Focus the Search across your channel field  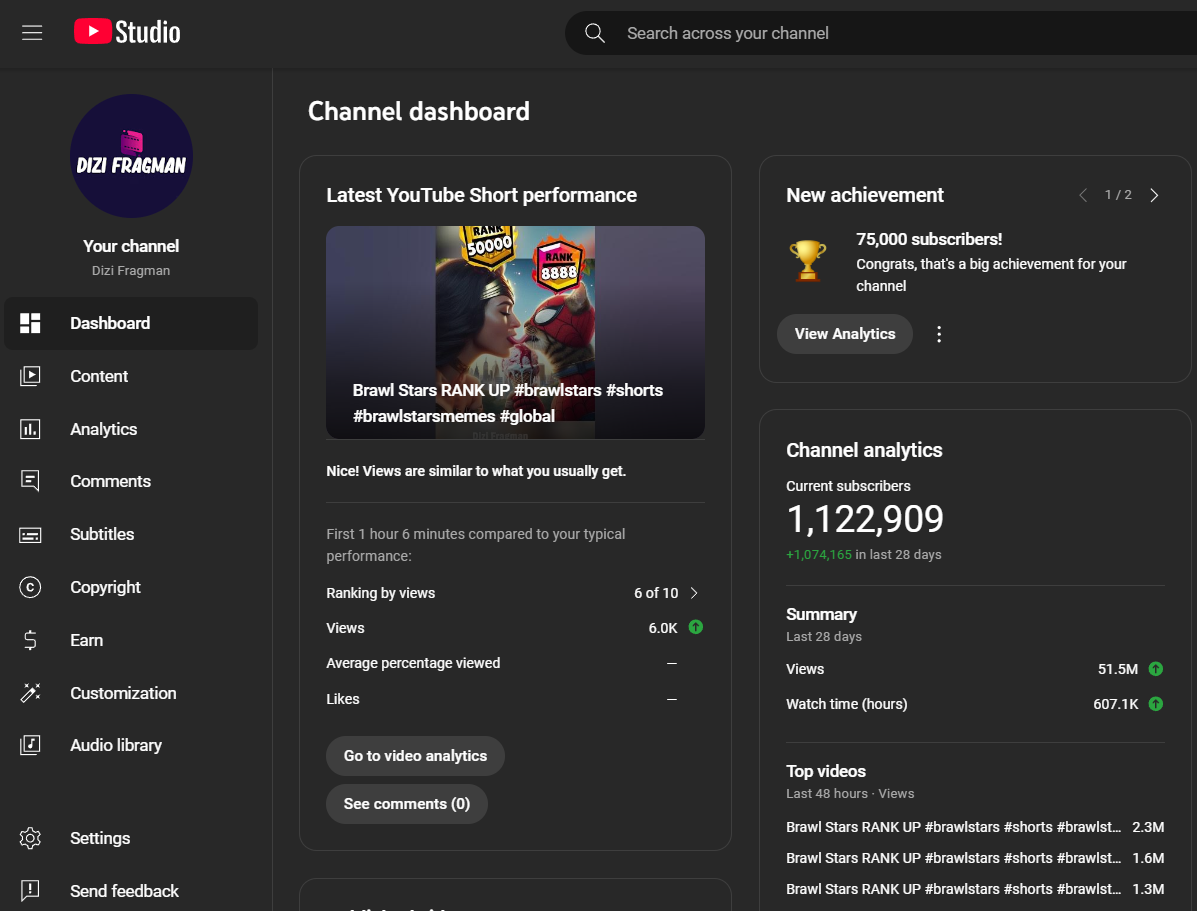(x=881, y=33)
